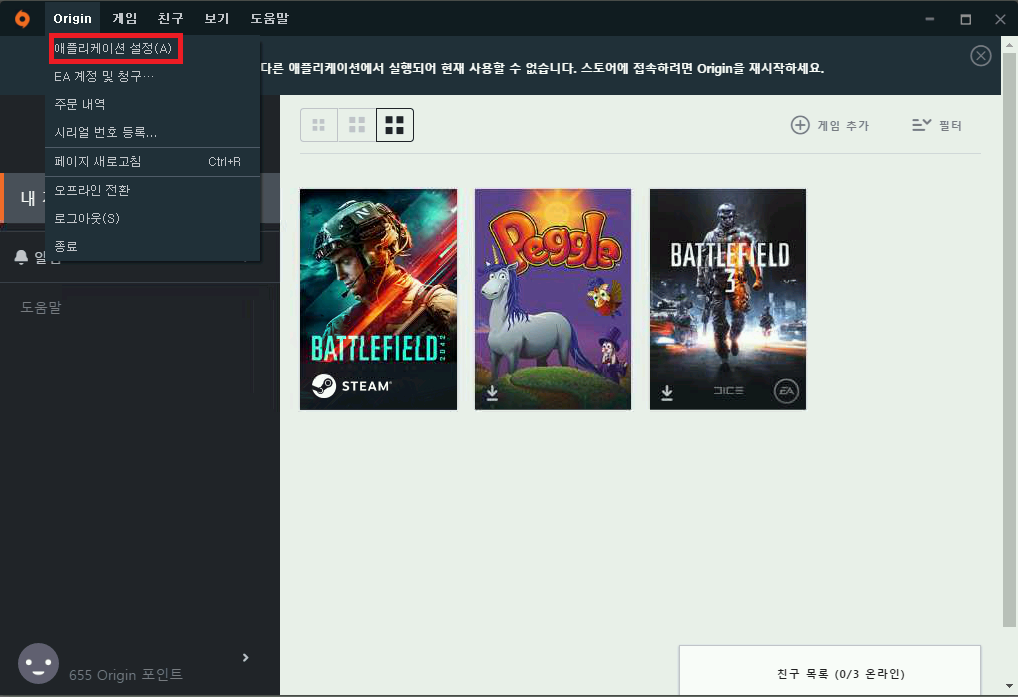Switch to 오프라인 전환 mode entry
This screenshot has height=697, width=1018.
[153, 190]
